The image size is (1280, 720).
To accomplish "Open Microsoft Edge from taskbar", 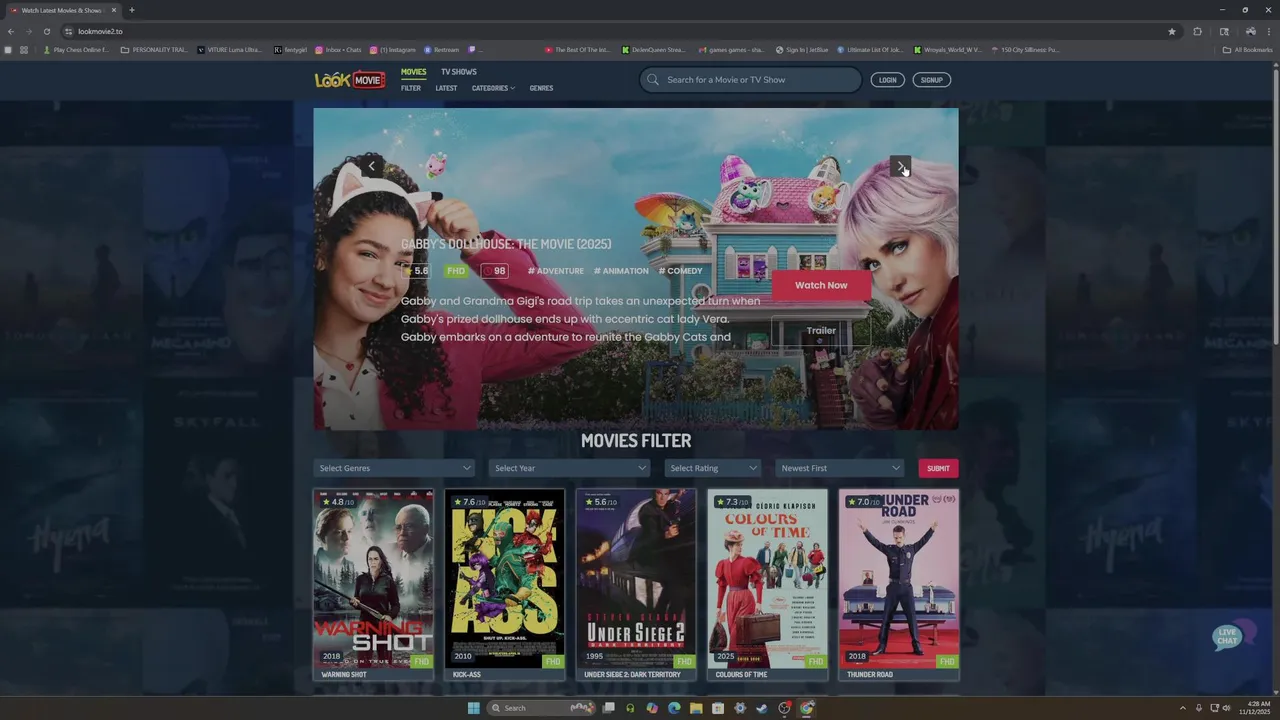I will tap(674, 708).
